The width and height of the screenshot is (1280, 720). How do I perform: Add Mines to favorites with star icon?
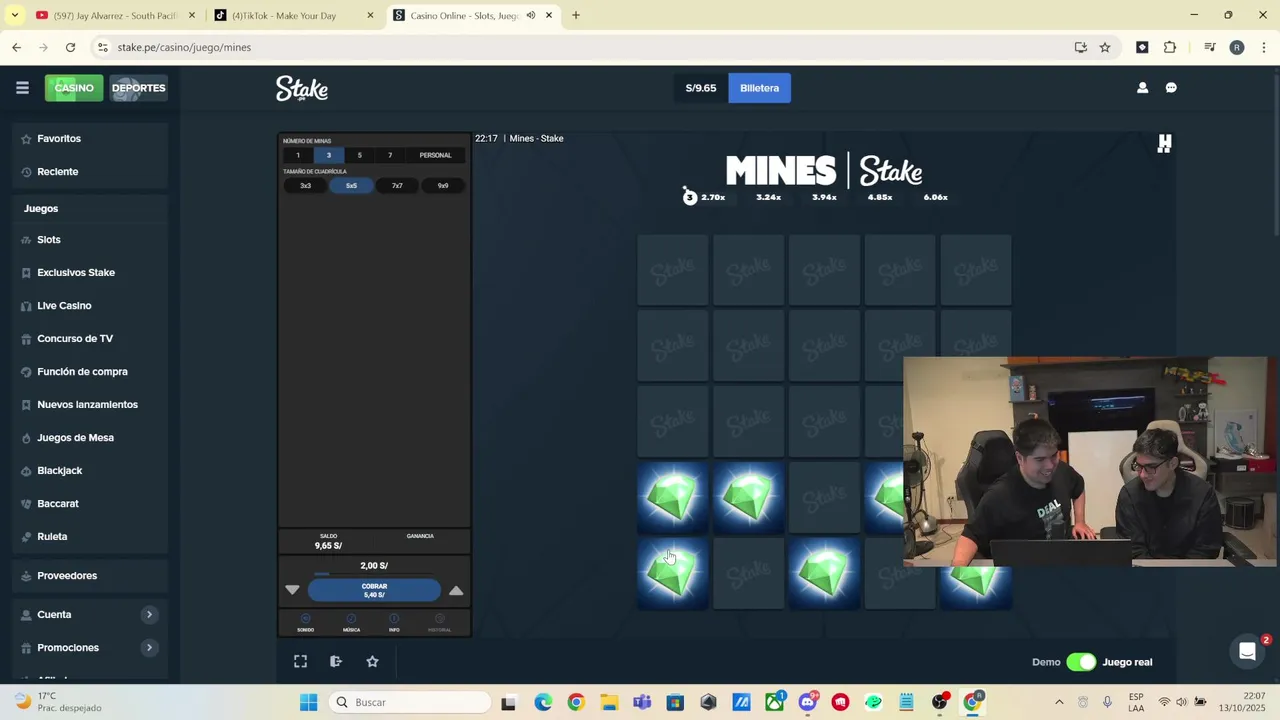point(372,661)
